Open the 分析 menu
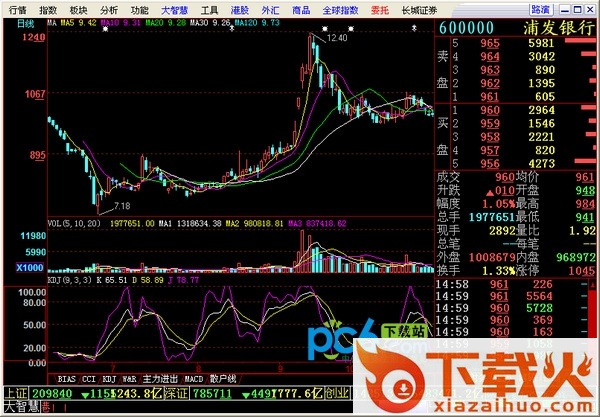Viewport: 600px width, 417px height. click(x=109, y=10)
